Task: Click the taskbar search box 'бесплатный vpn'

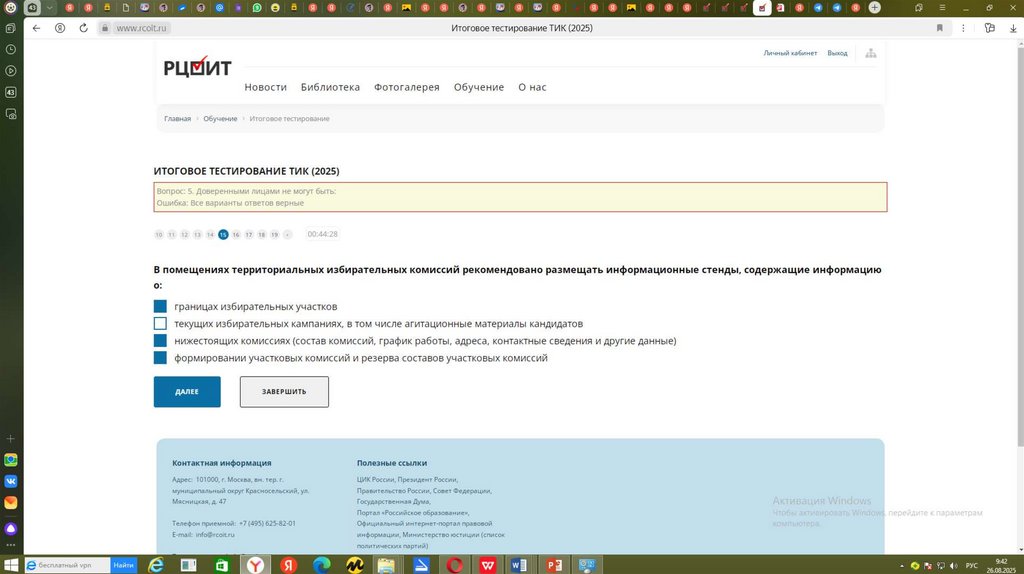Action: [x=67, y=565]
